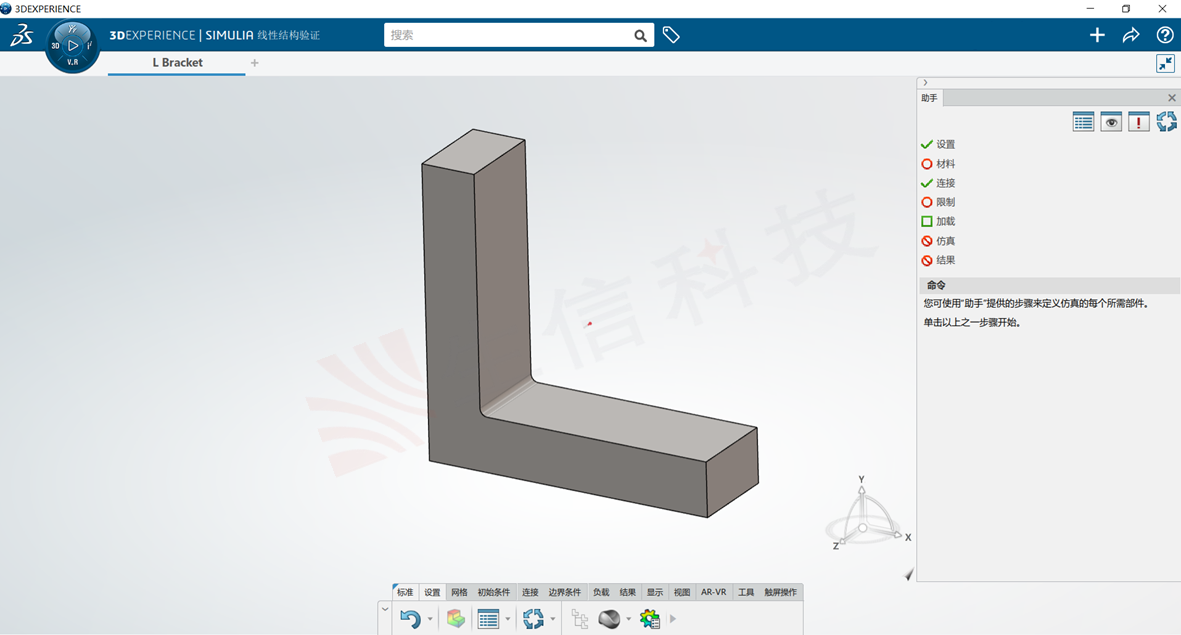
Task: Toggle the eye visibility icon in assistant panel
Action: [x=1111, y=122]
